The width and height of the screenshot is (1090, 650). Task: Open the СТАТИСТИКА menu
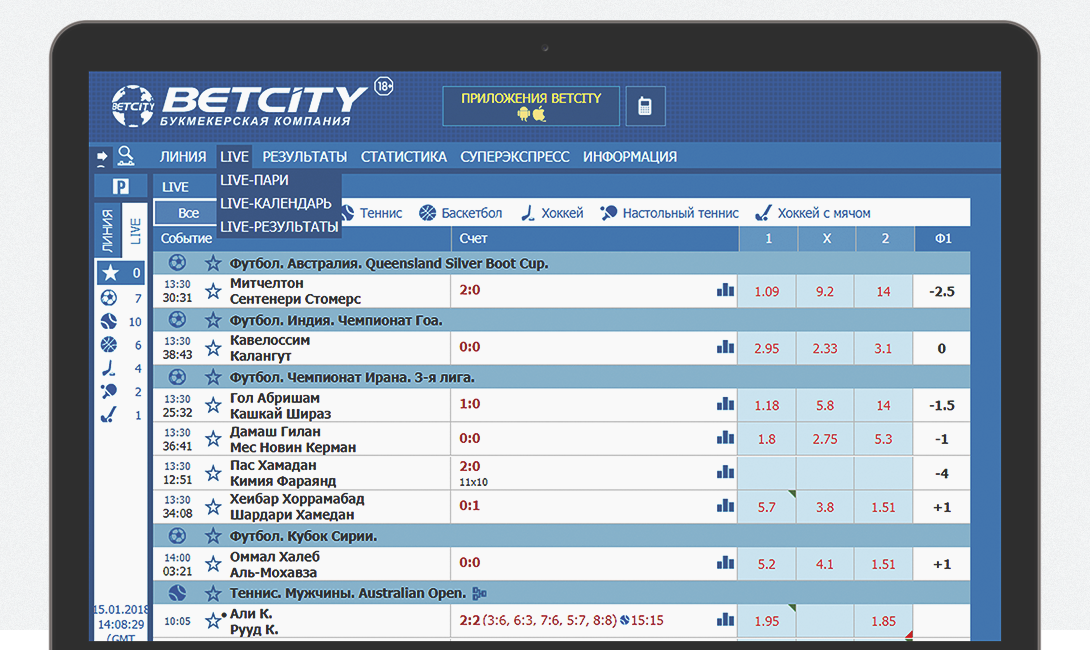point(403,157)
